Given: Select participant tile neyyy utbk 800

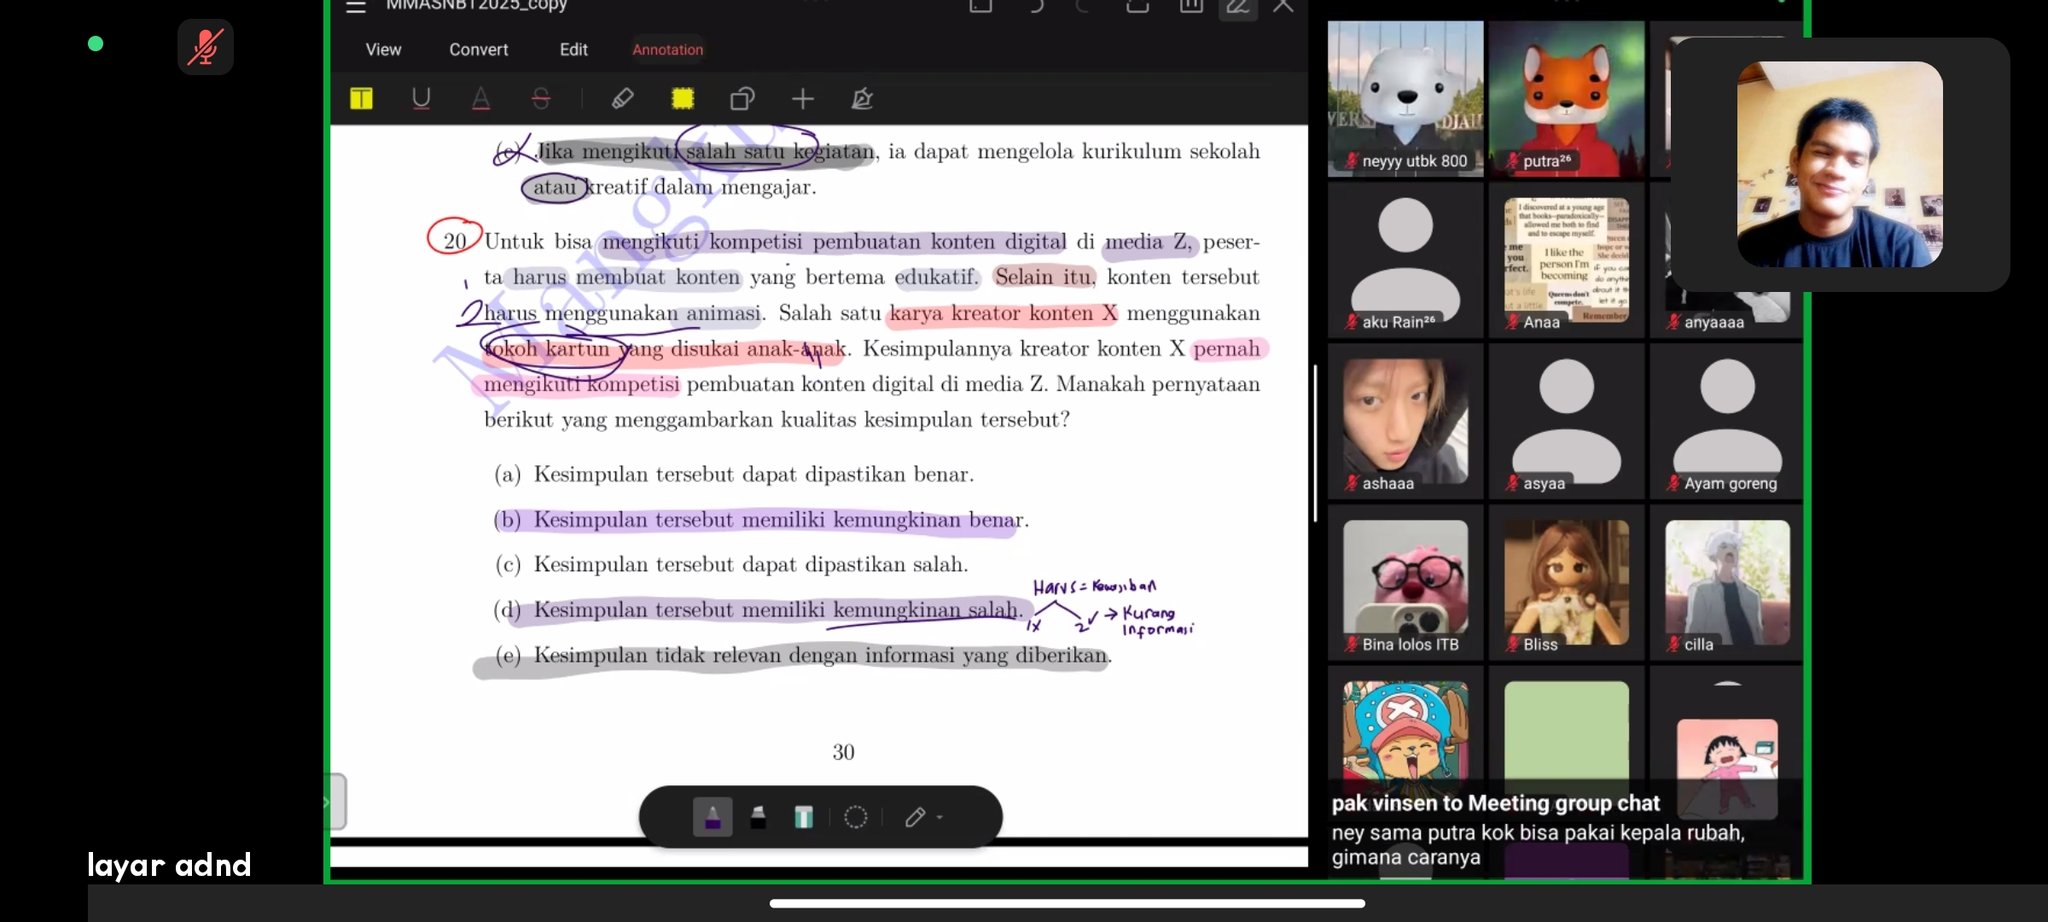Looking at the screenshot, I should point(1405,99).
